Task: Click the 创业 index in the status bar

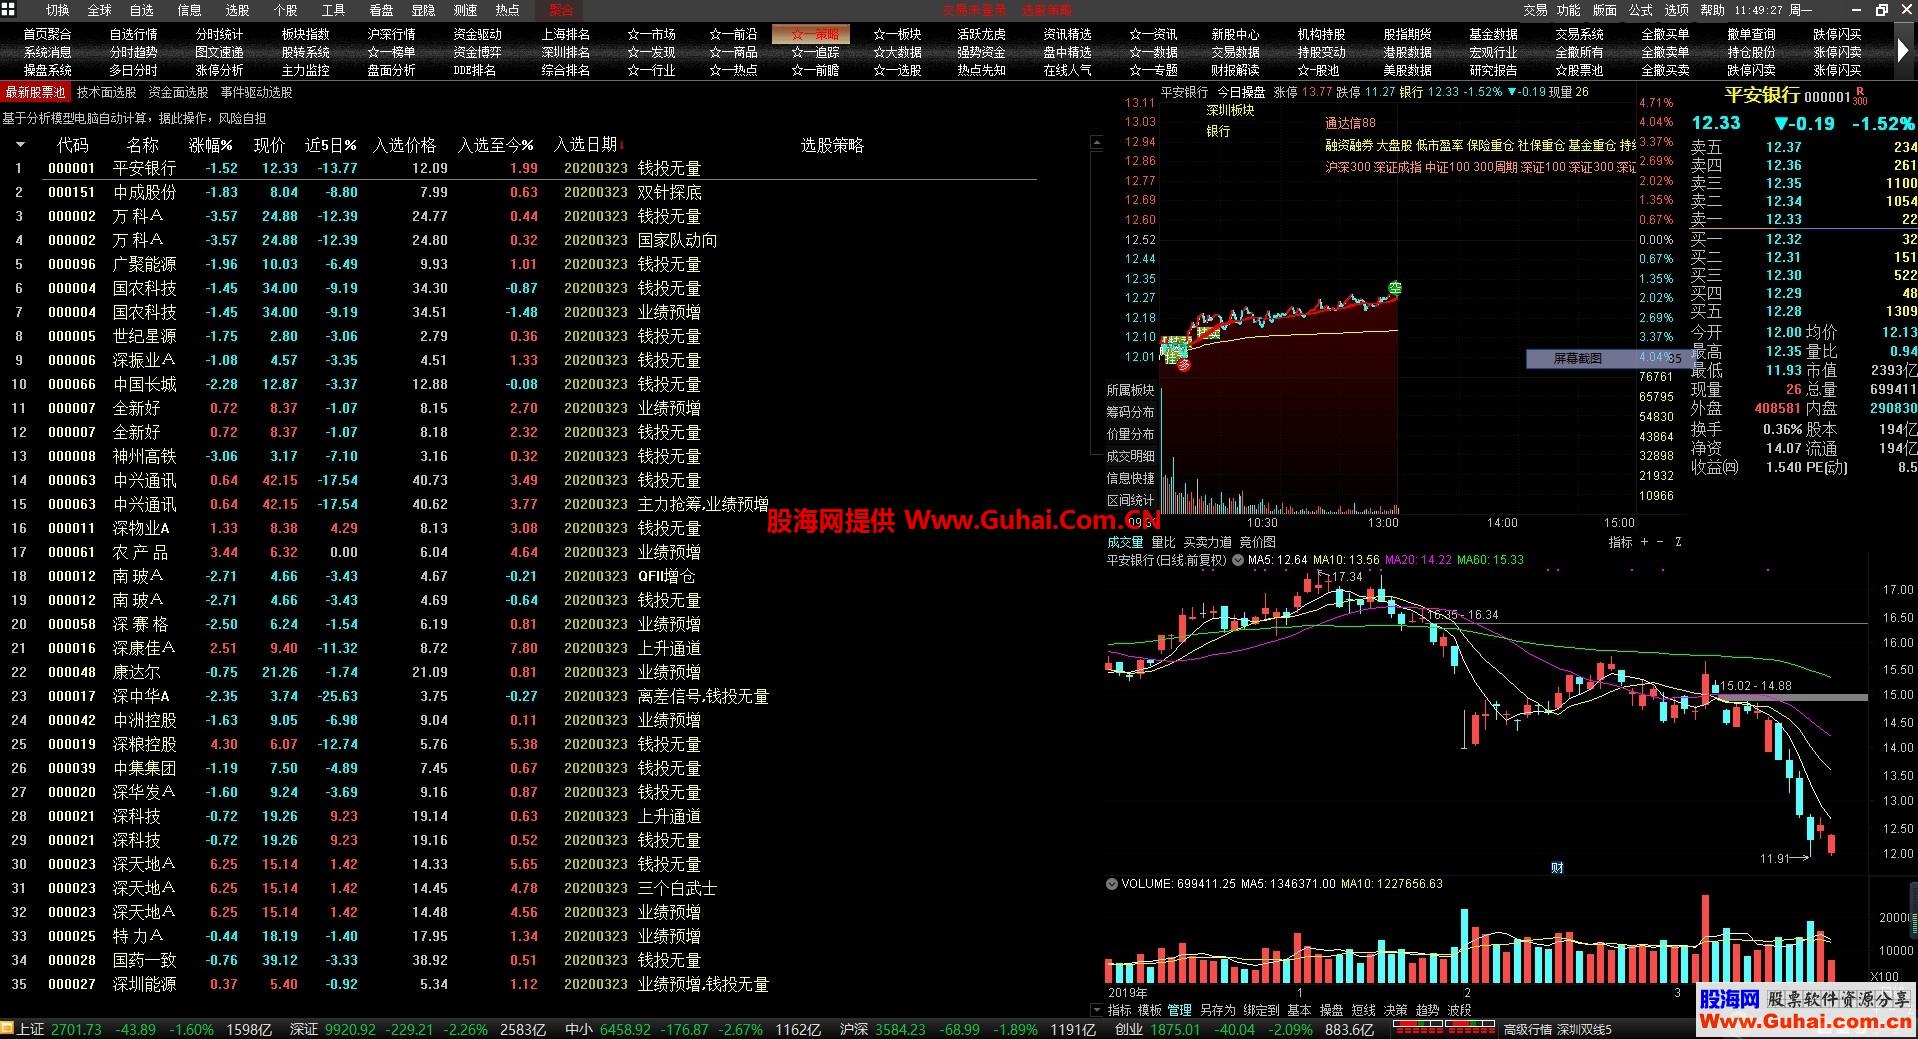Action: point(1128,1029)
